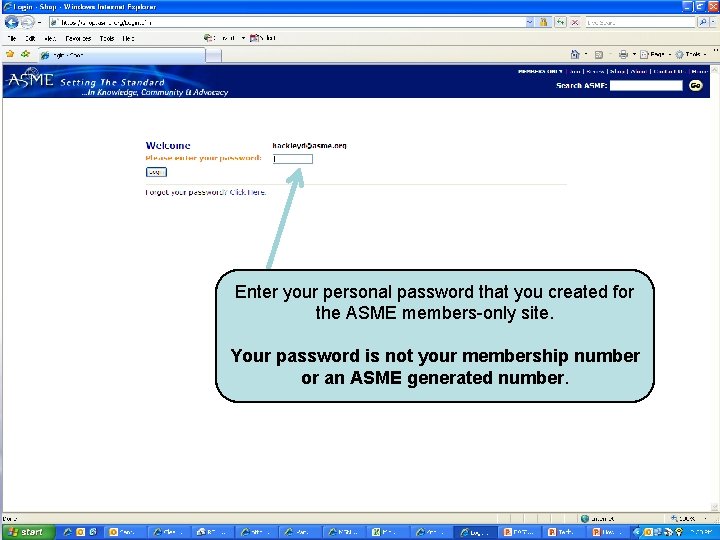Click the search magnifier icon

pos(703,22)
